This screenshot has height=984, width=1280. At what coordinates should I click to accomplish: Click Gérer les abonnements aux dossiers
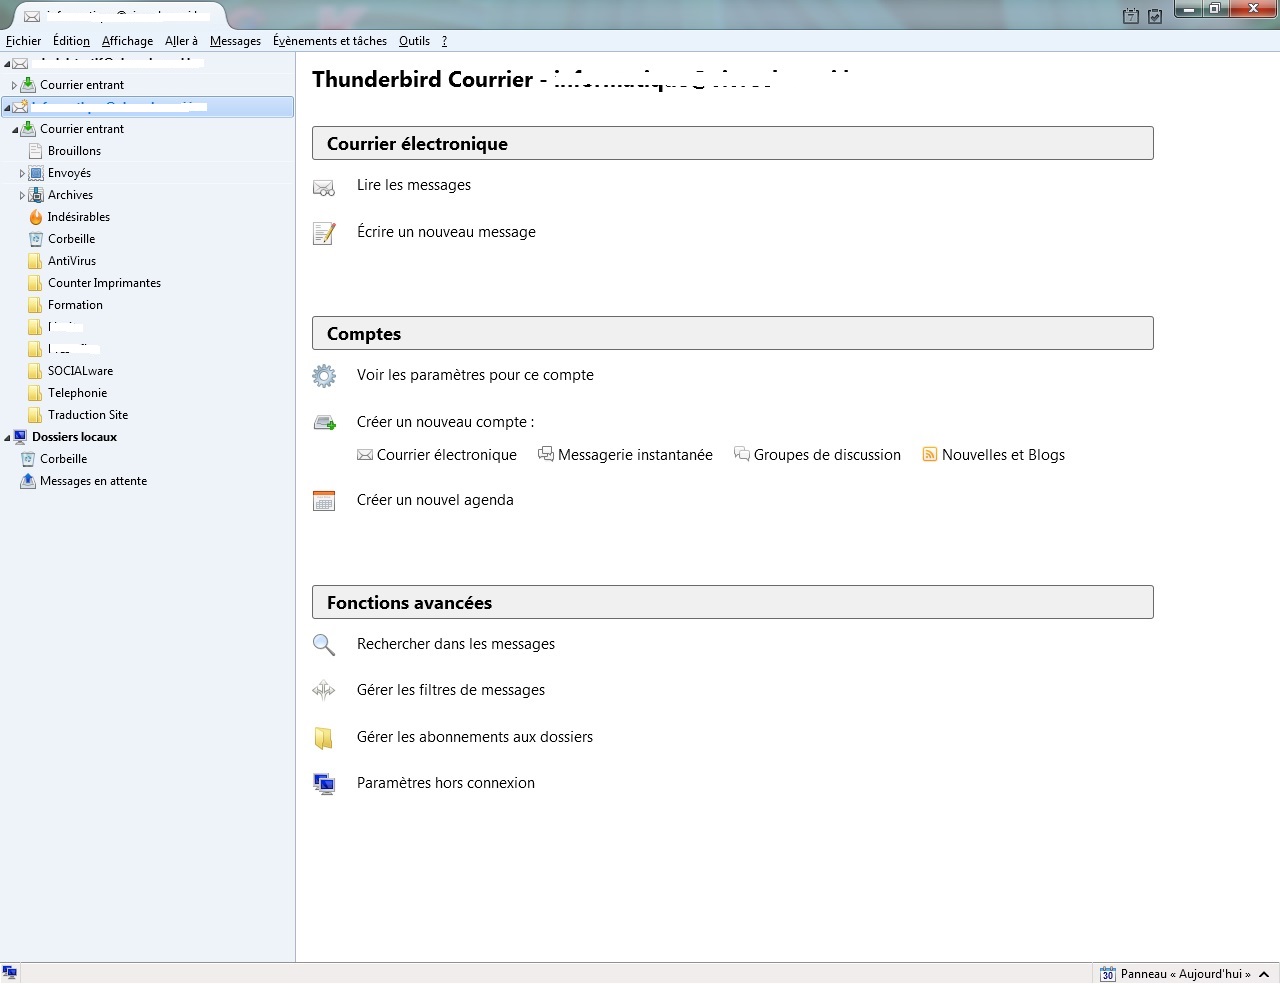click(475, 737)
